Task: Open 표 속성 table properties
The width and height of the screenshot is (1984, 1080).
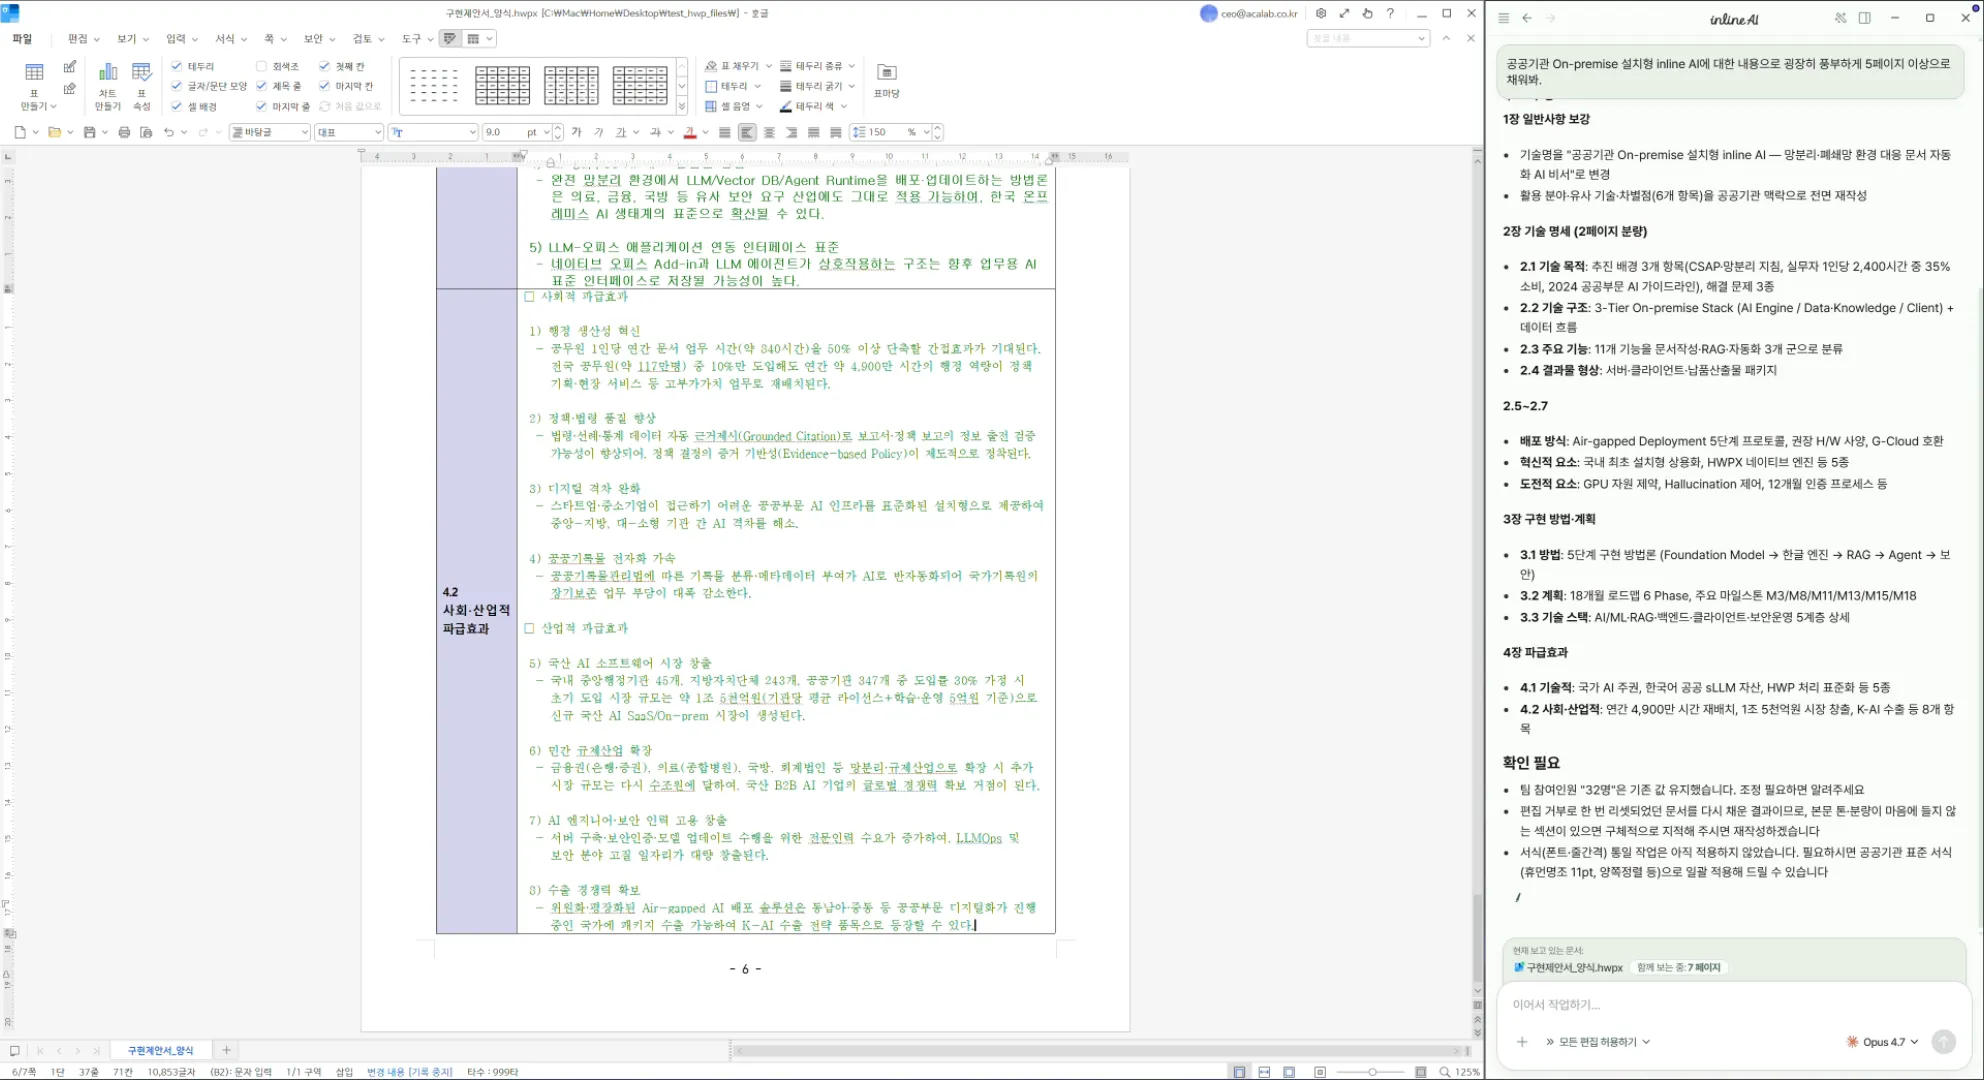Action: pyautogui.click(x=142, y=73)
